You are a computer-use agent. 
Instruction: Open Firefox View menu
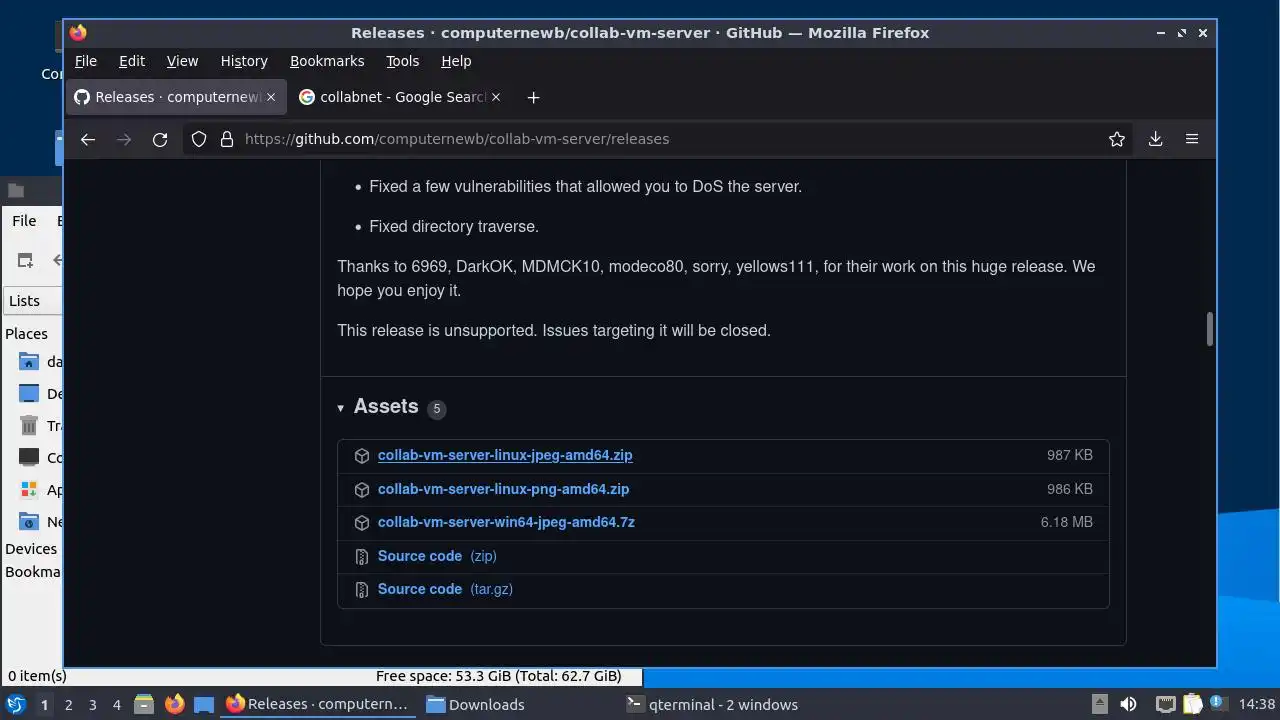182,61
